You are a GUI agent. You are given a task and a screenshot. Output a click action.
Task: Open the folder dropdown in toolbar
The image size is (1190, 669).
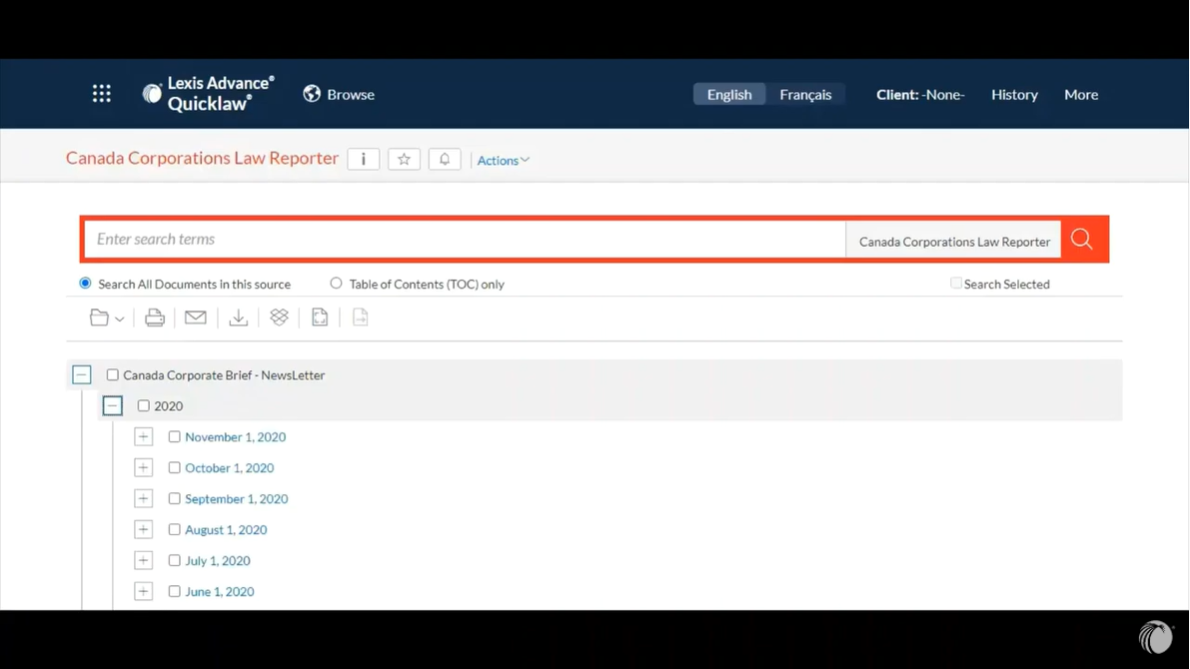pyautogui.click(x=106, y=318)
